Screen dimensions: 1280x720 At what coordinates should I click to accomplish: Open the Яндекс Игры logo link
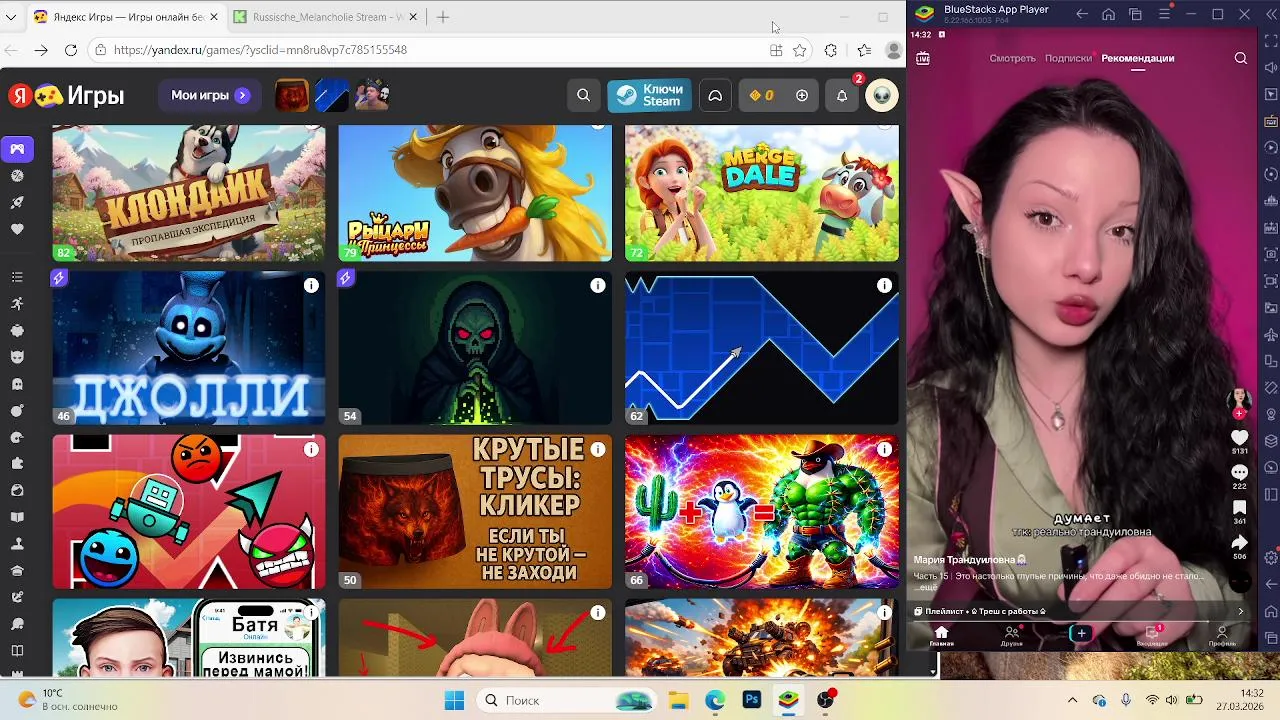(x=66, y=96)
